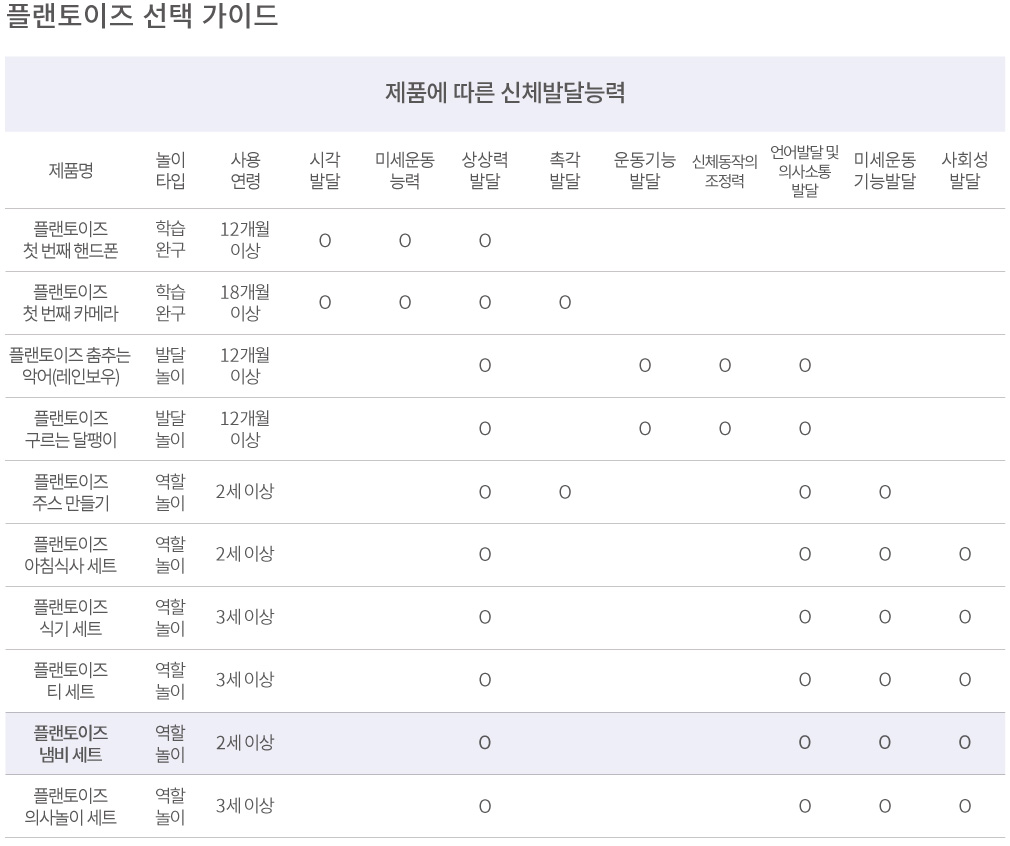
Task: Select product name "플랜토이즈 주스 만들기"
Action: click(71, 492)
